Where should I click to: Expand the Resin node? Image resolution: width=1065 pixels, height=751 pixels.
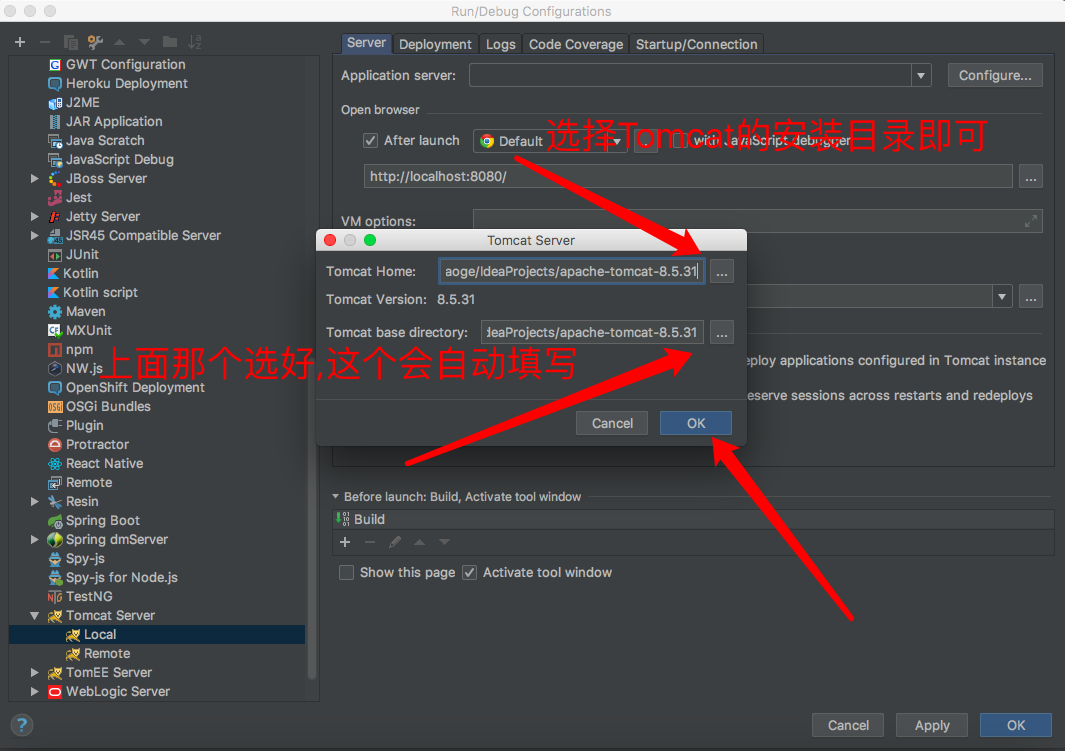coord(35,502)
